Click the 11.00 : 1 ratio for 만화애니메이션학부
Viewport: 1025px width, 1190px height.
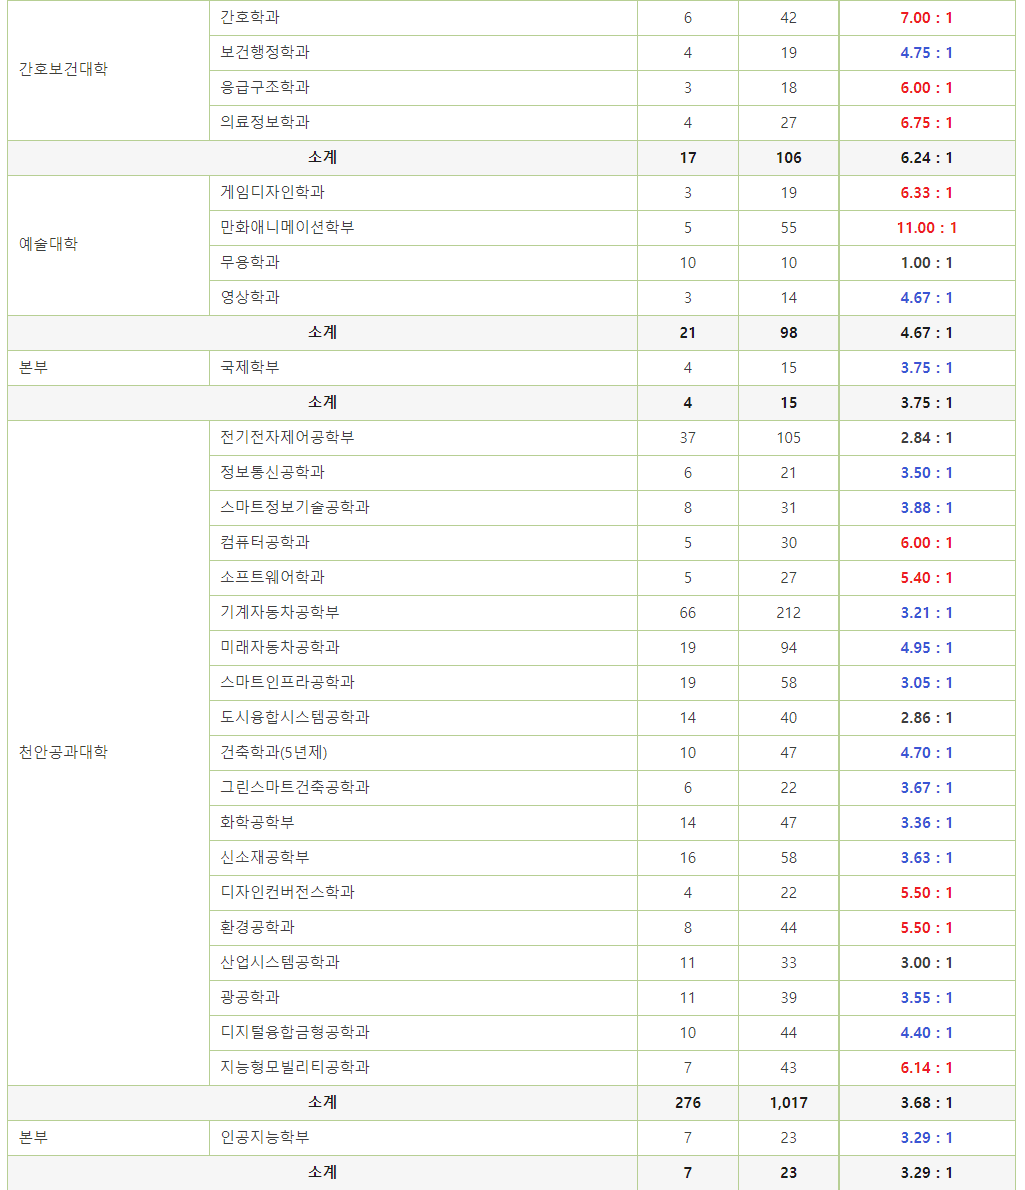[926, 227]
